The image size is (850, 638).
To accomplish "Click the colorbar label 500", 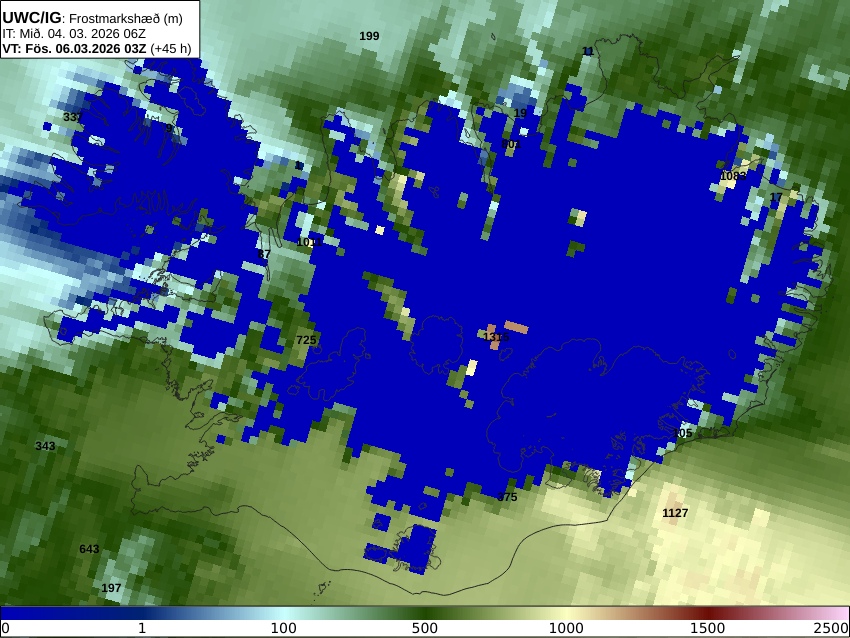I will coord(425,629).
